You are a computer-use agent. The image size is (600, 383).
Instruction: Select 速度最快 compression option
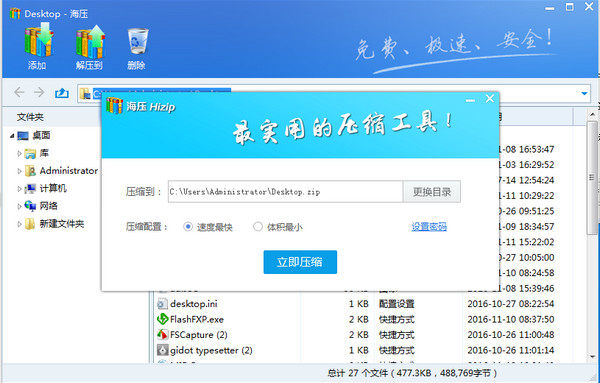[x=188, y=227]
